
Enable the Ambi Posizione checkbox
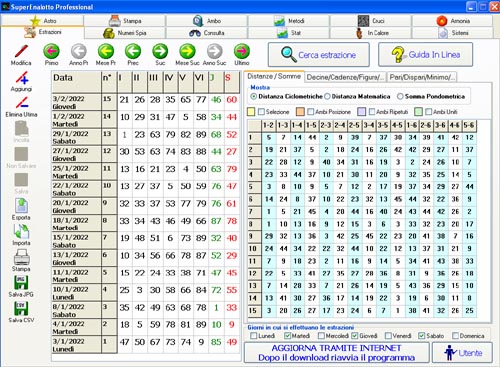(311, 112)
